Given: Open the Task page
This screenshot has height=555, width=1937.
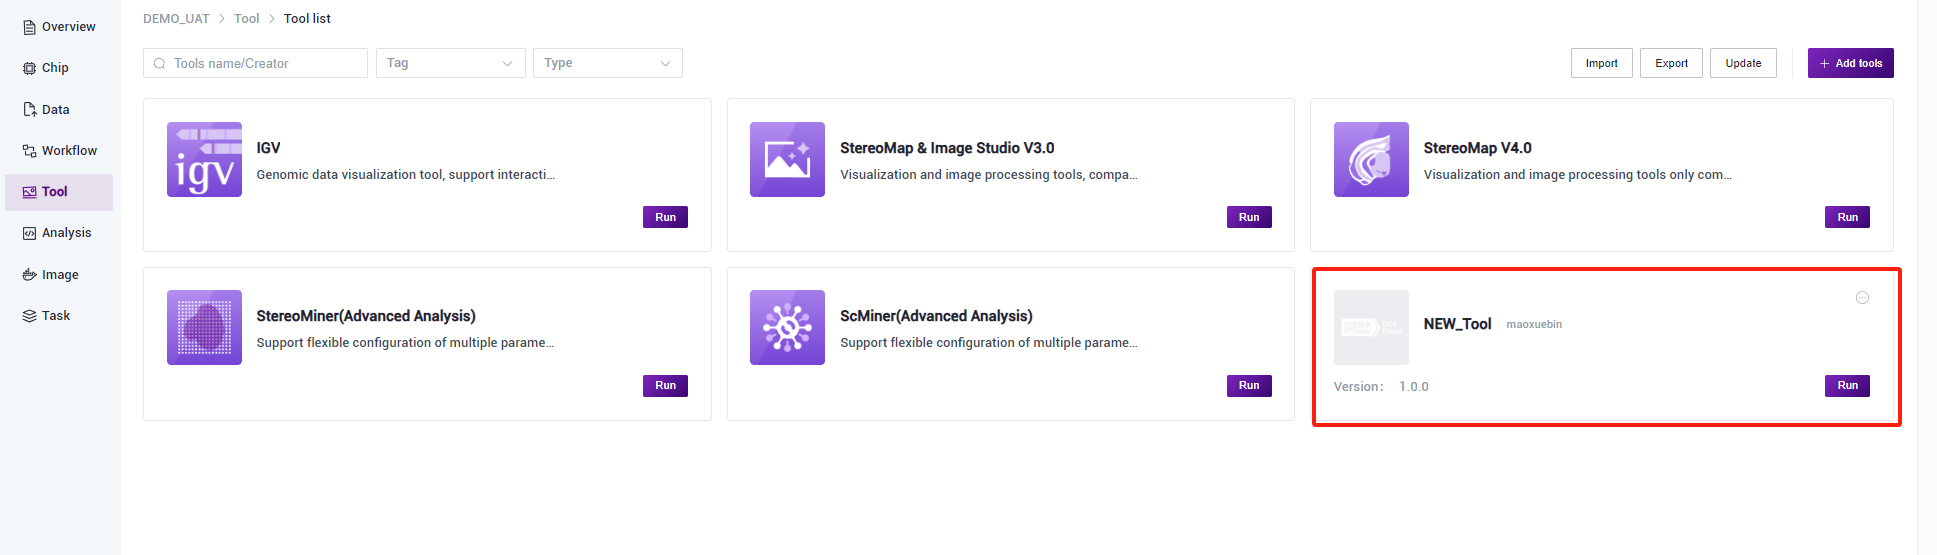Looking at the screenshot, I should tap(59, 316).
